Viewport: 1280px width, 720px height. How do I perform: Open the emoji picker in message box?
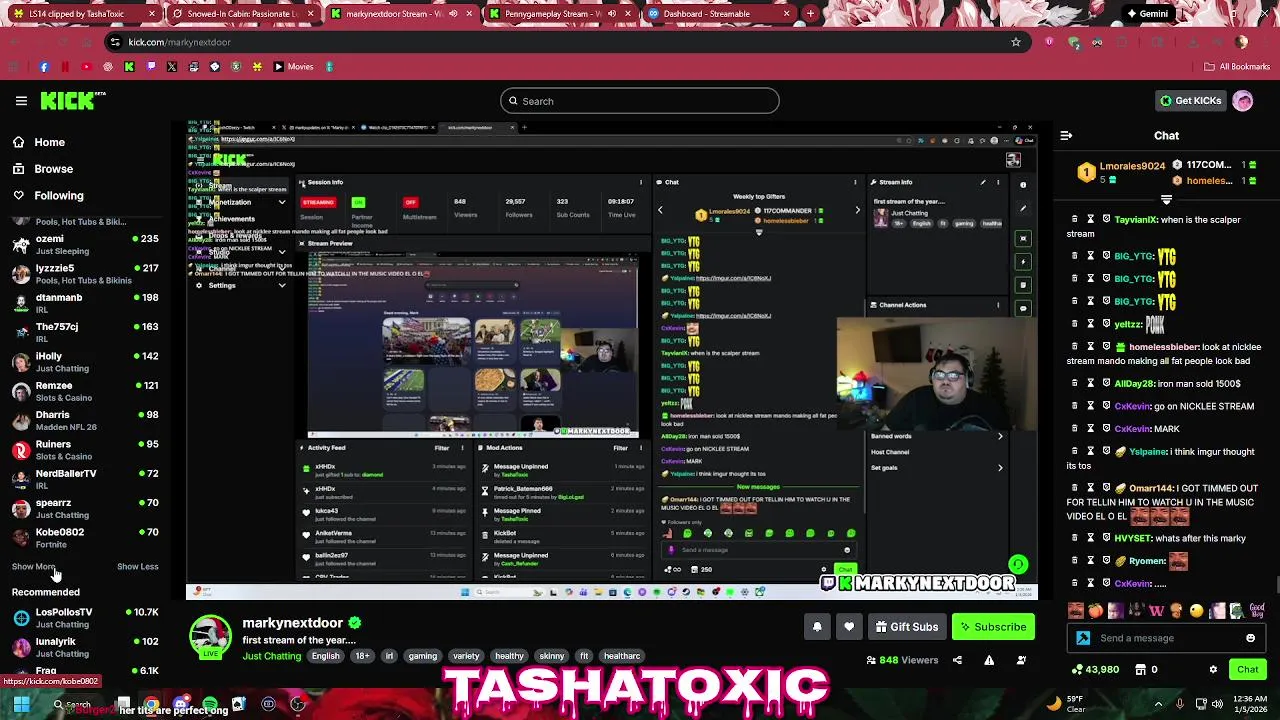pos(1250,638)
